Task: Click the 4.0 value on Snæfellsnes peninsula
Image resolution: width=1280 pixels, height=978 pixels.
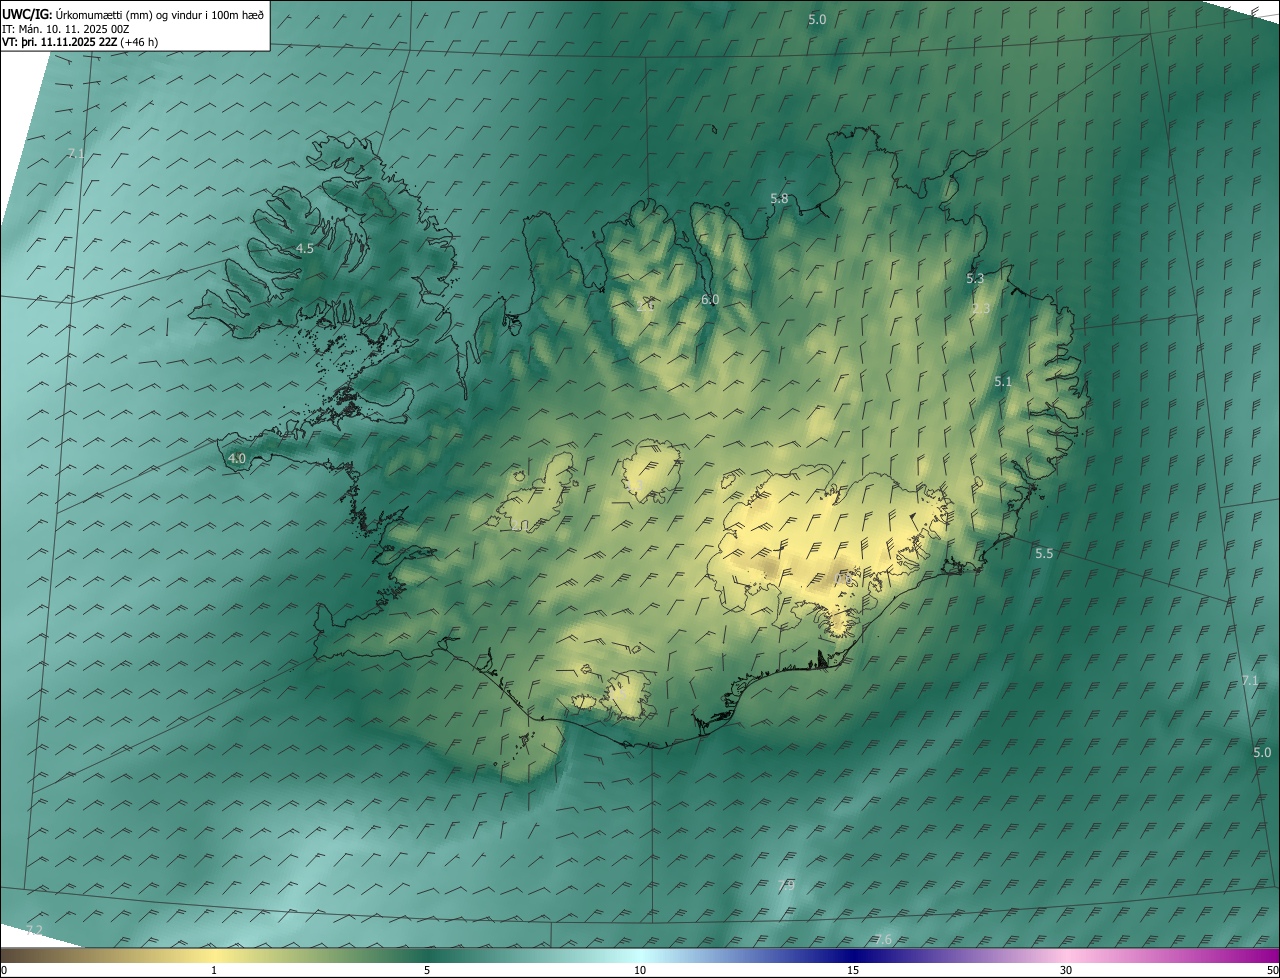Action: 237,458
